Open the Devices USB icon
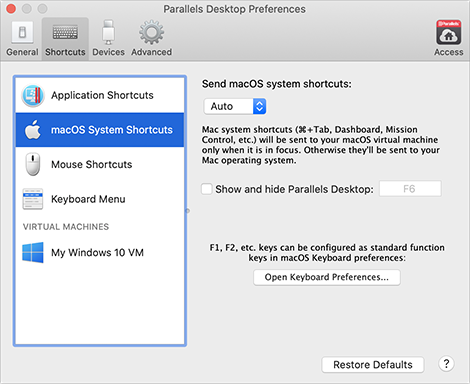Image resolution: width=470 pixels, height=384 pixels. (x=108, y=32)
